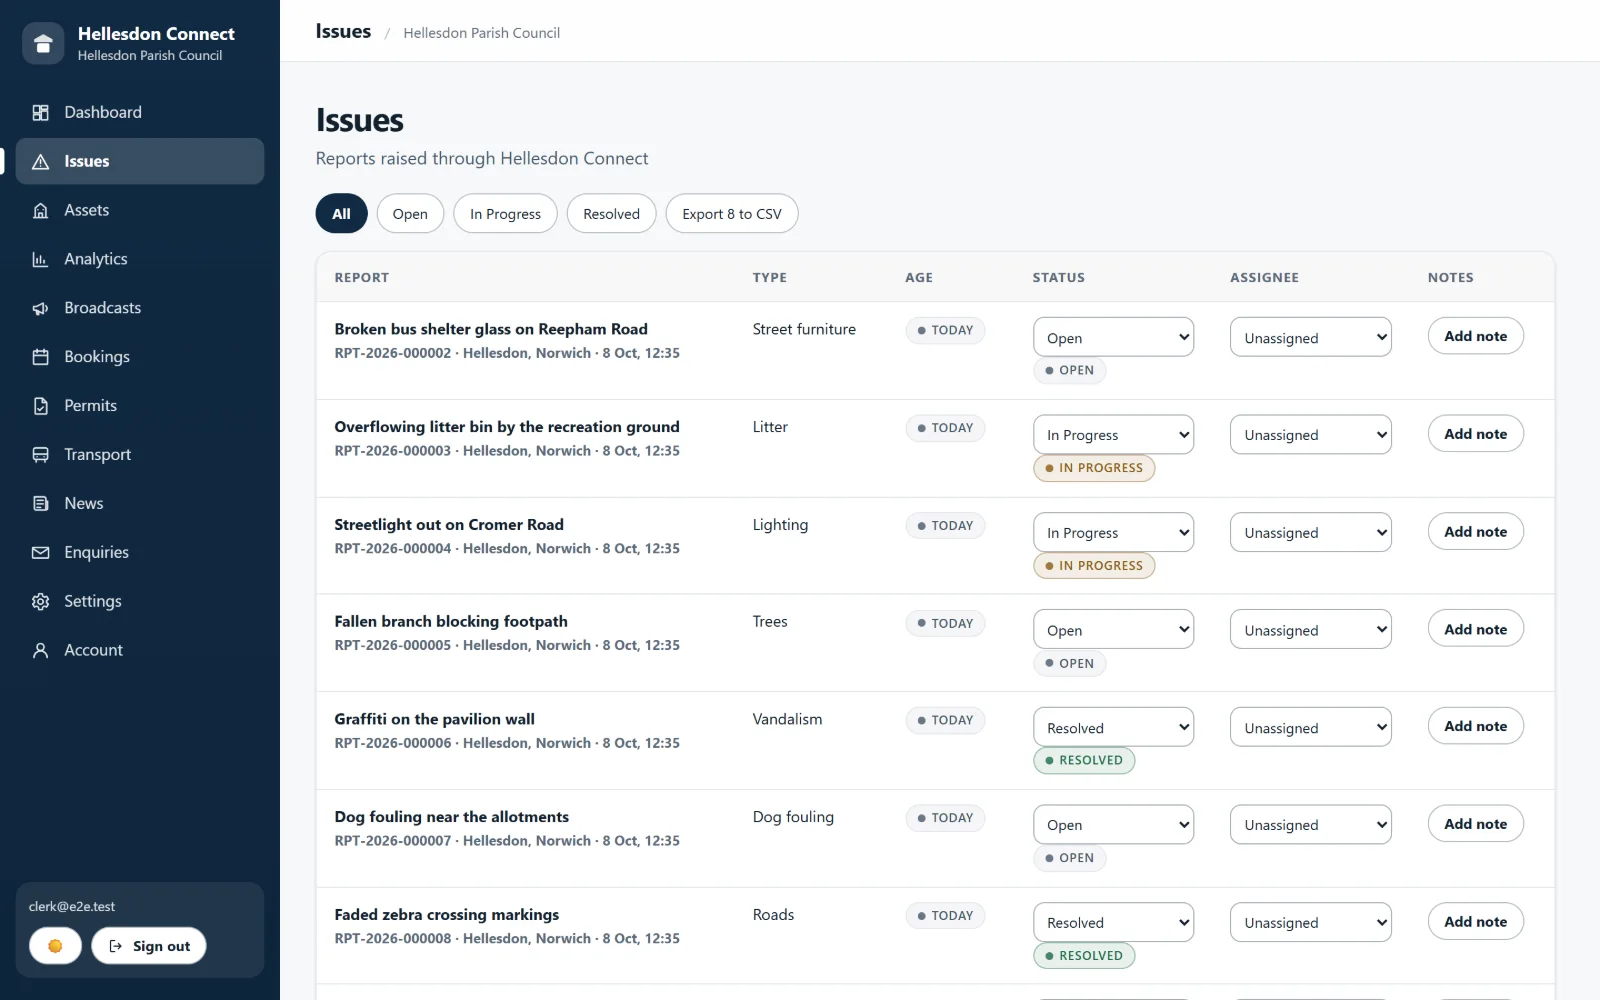Open Analytics via the bar chart icon

(x=41, y=259)
